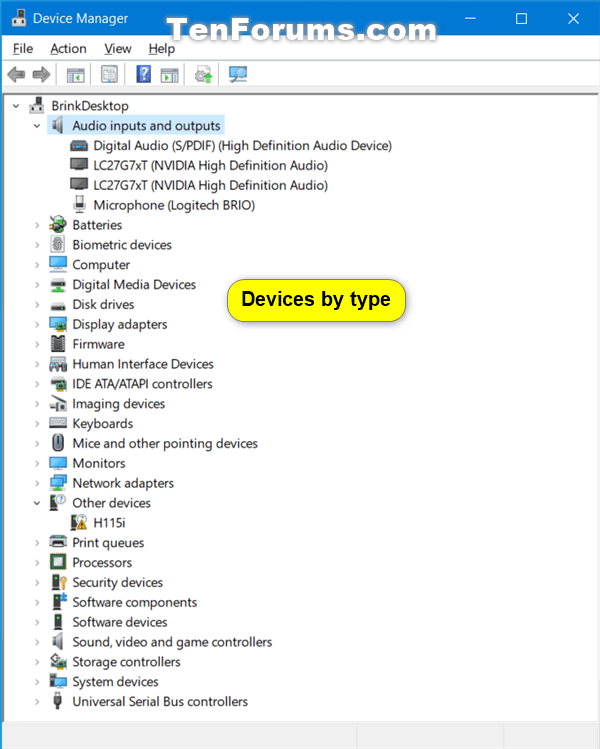Select the Biometric devices label
Screen dimensions: 600x749
tap(122, 245)
